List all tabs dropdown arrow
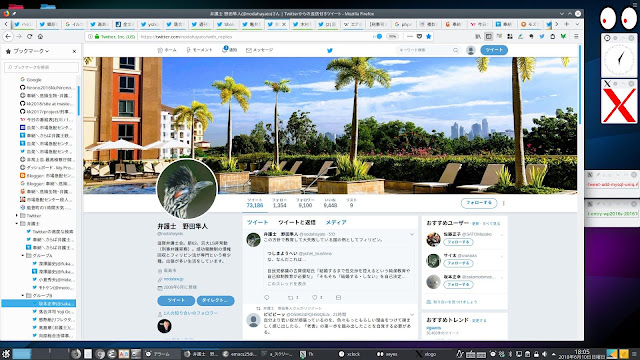Viewport: 640px width, 360px height. [x=577, y=24]
